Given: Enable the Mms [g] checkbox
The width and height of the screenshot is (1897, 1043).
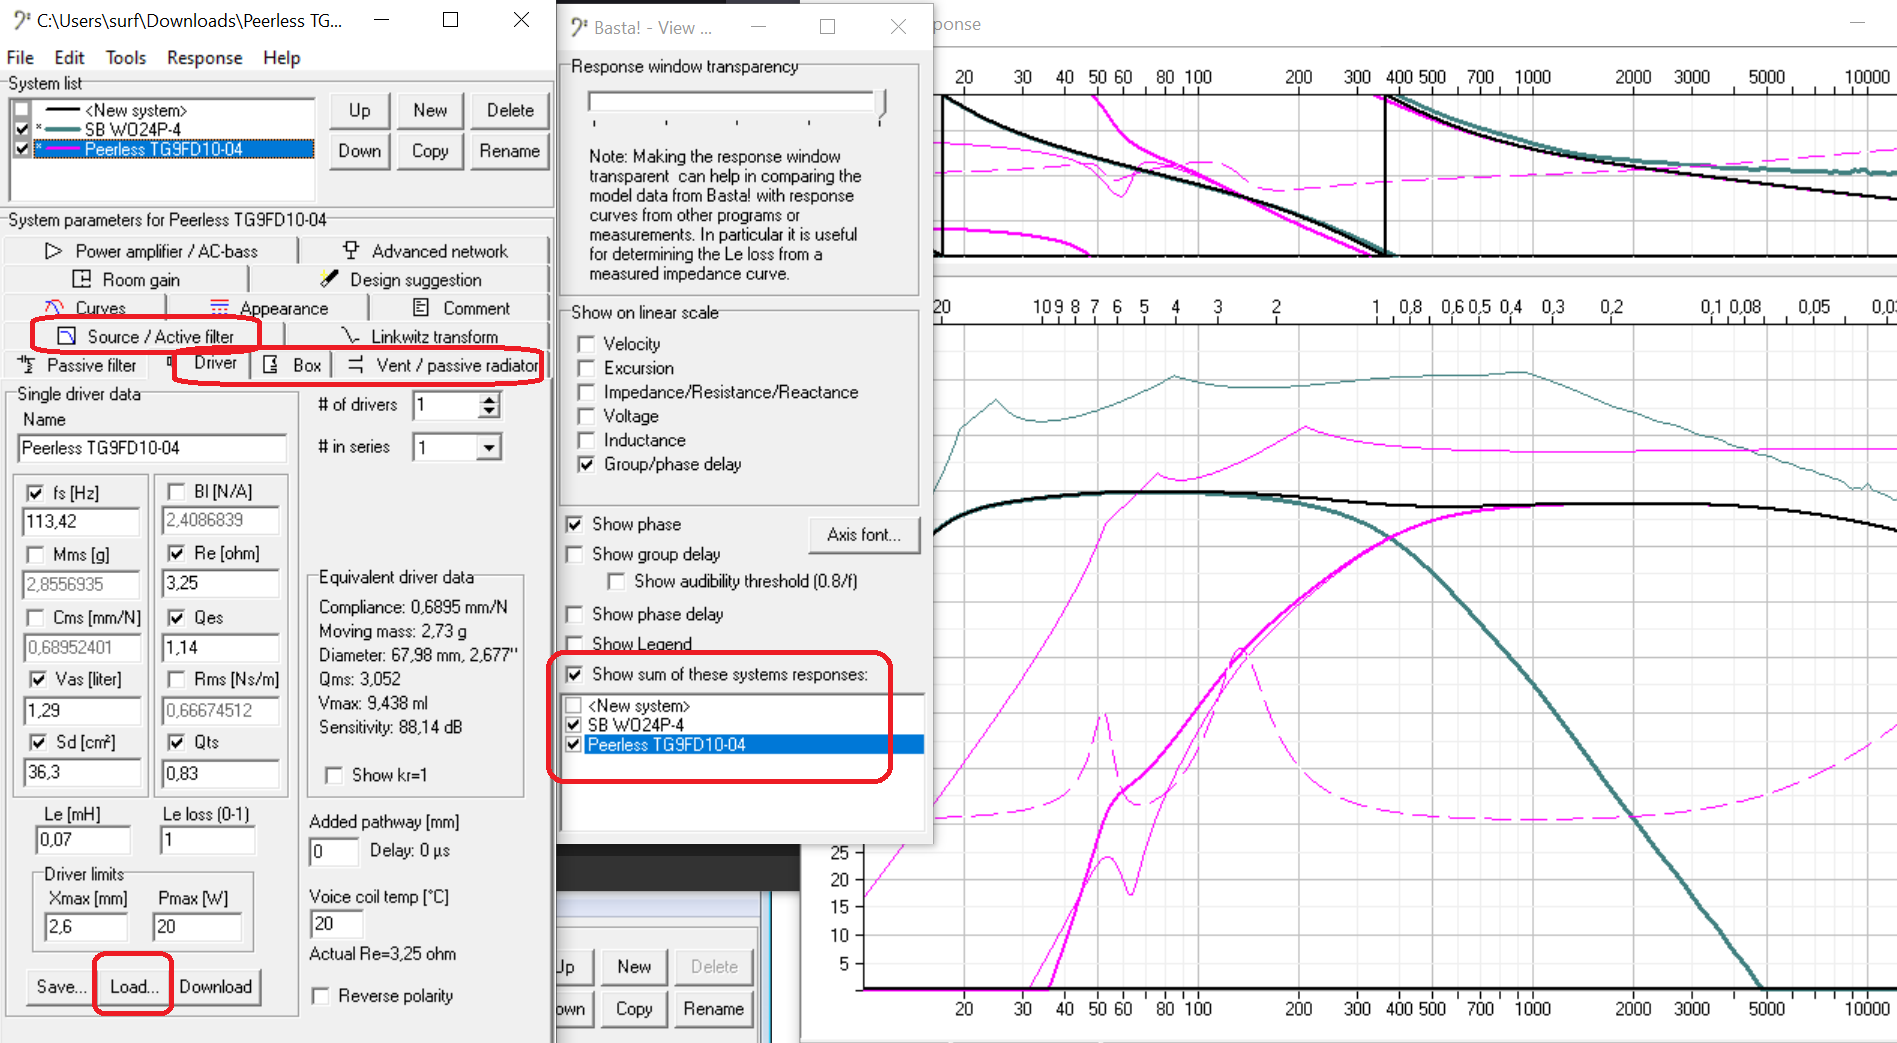Looking at the screenshot, I should click(x=36, y=555).
